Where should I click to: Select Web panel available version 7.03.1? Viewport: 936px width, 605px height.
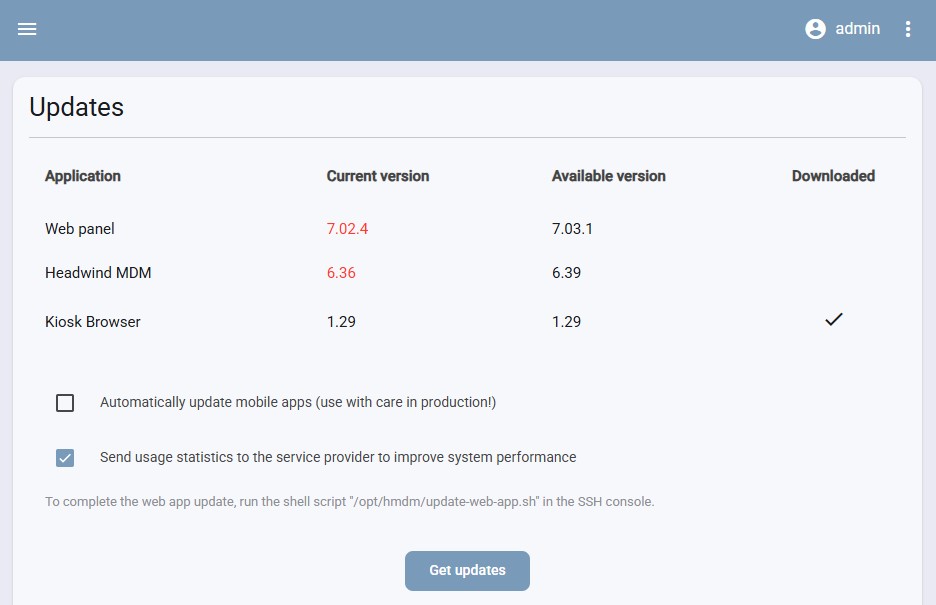pos(572,229)
